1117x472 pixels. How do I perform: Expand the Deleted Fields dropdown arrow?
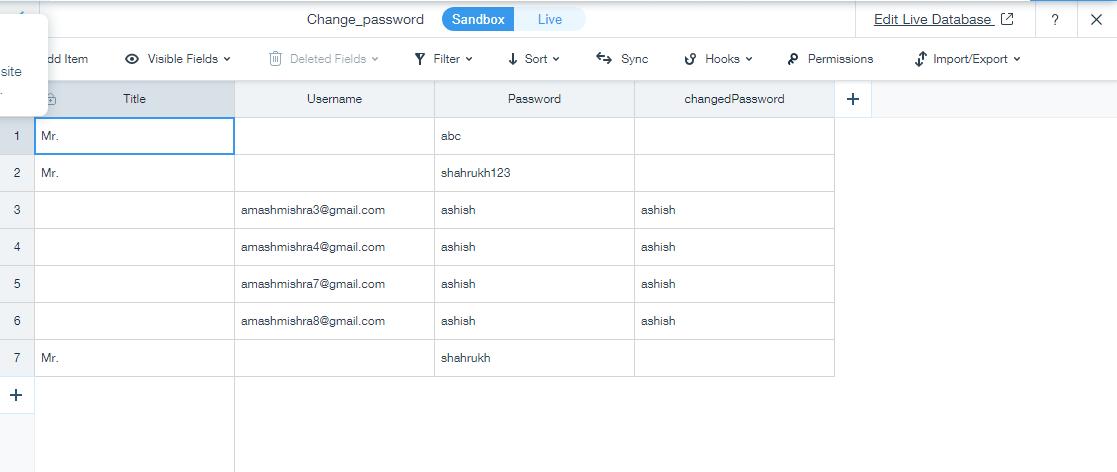[375, 59]
